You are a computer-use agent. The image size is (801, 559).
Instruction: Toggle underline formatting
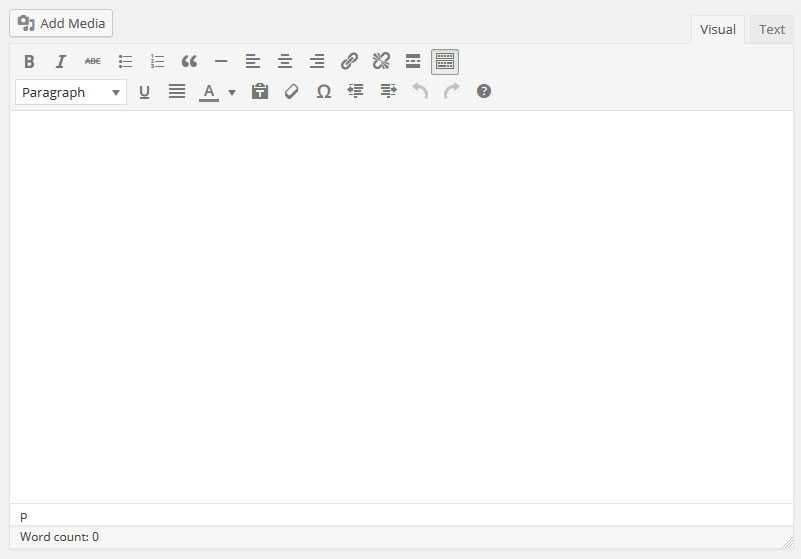click(145, 92)
